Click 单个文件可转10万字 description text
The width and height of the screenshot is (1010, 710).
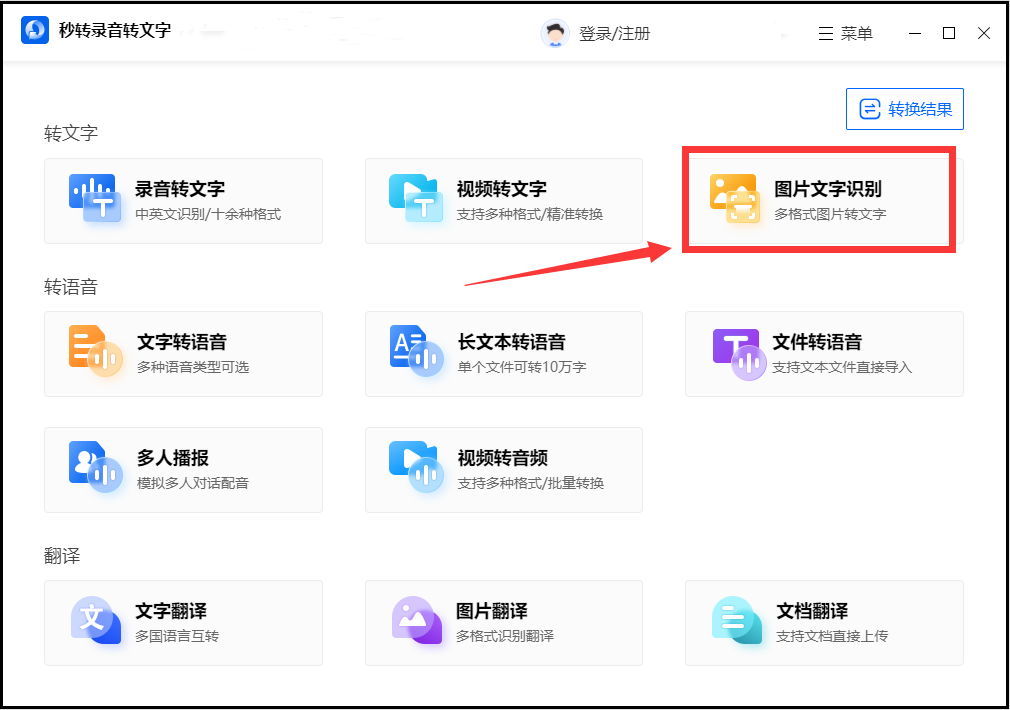coord(522,367)
